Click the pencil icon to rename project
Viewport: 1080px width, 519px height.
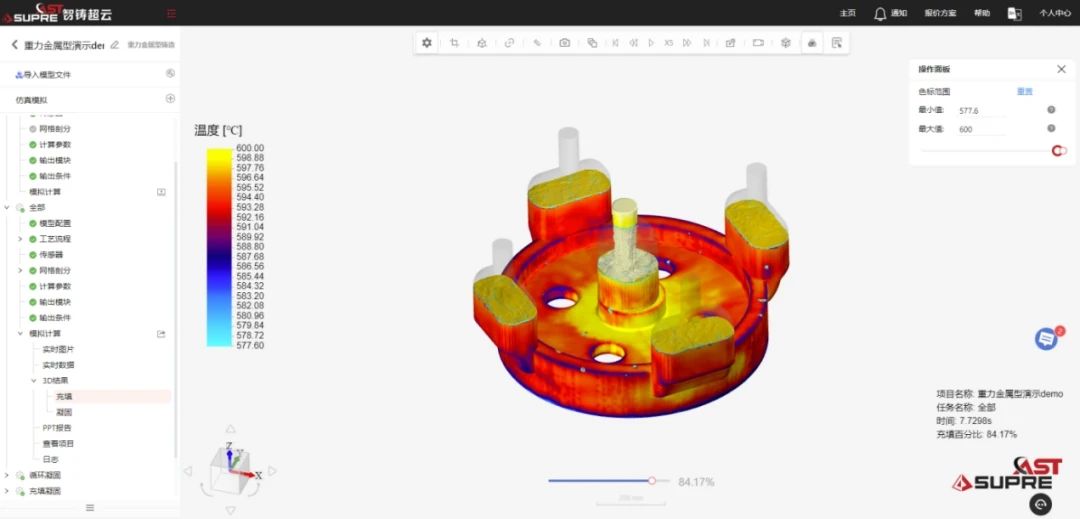pos(115,45)
